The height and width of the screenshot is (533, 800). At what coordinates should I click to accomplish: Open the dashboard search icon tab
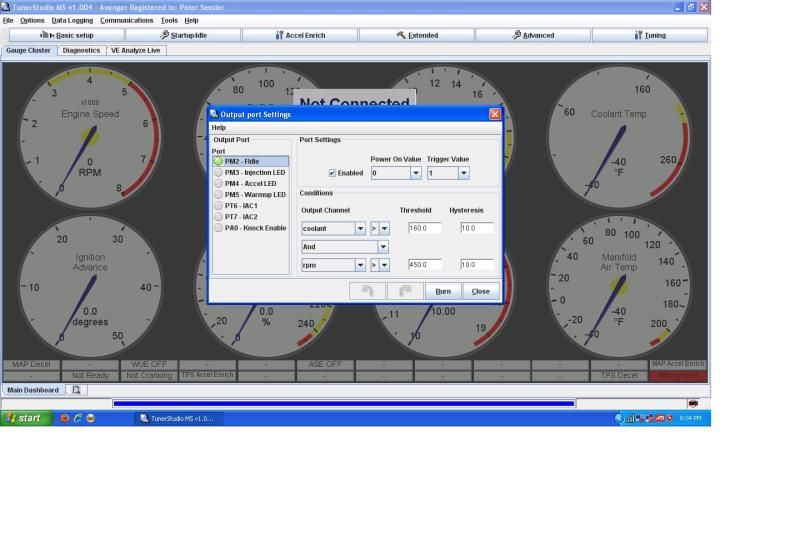(x=75, y=390)
